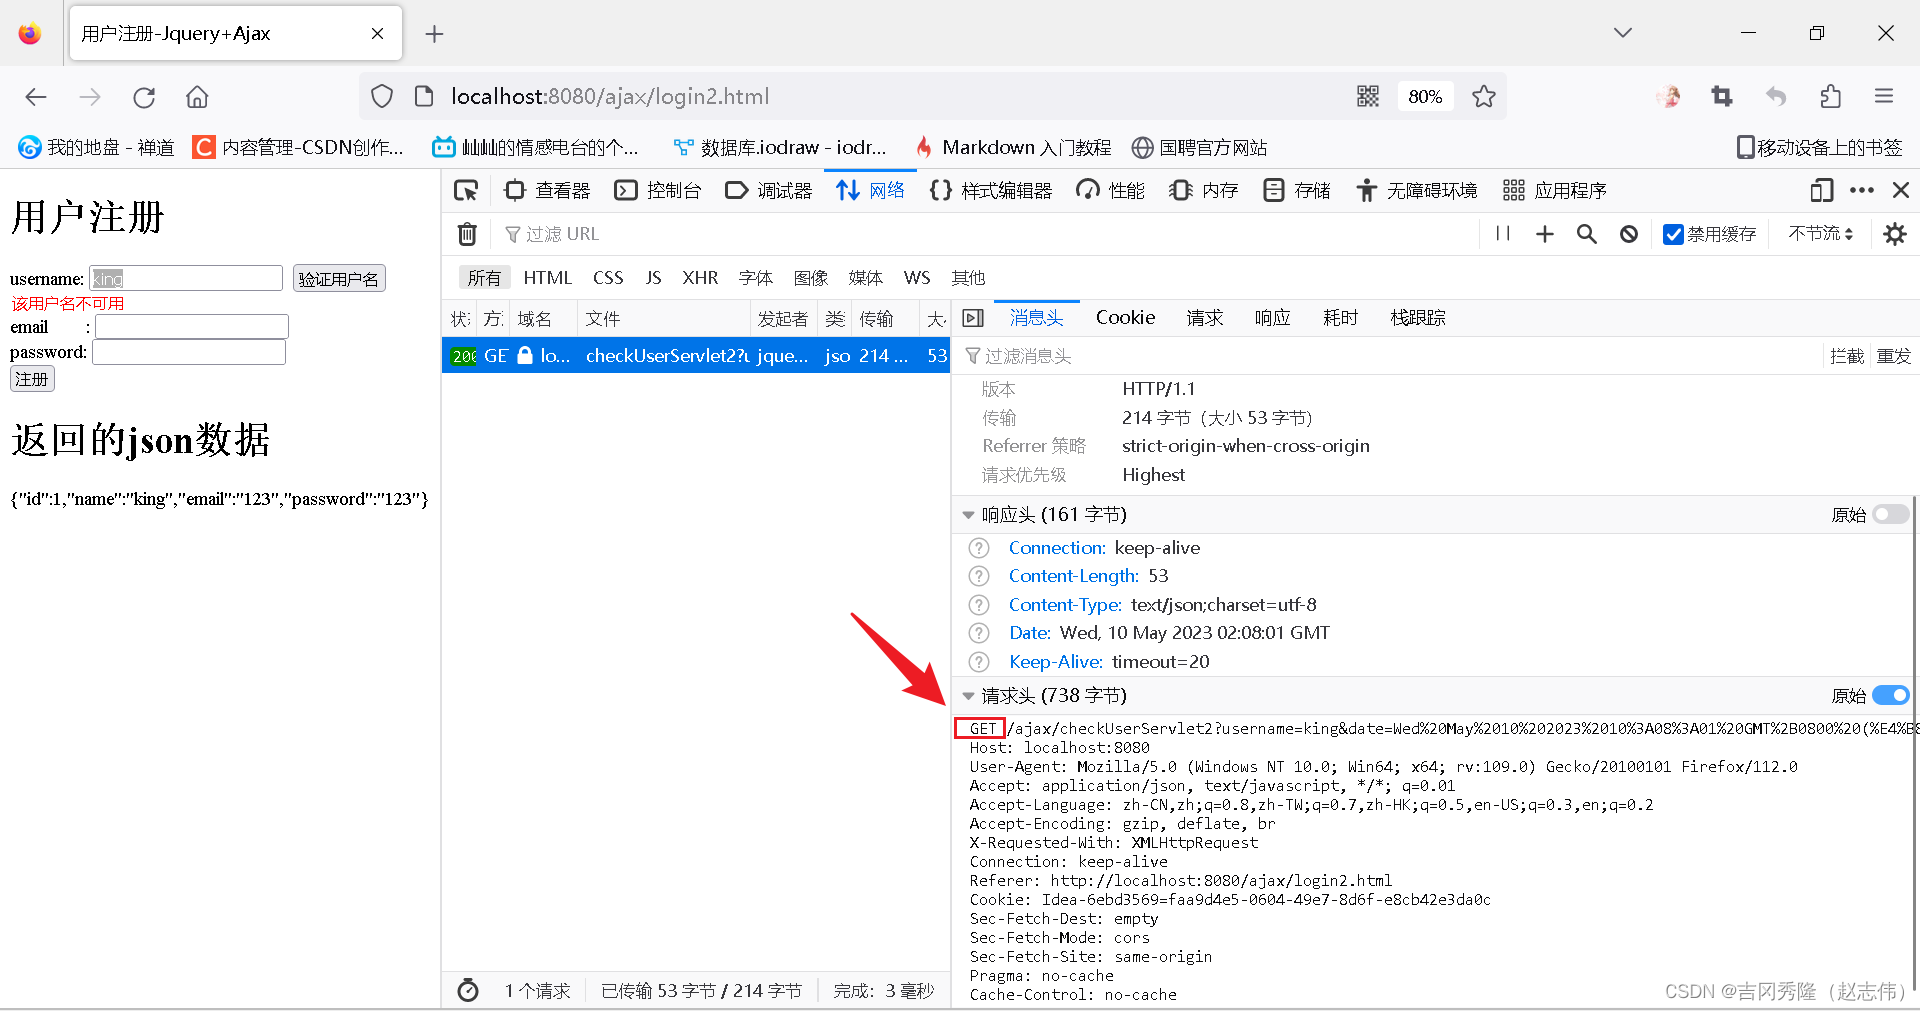Click the email input field
1920x1011 pixels.
point(192,326)
